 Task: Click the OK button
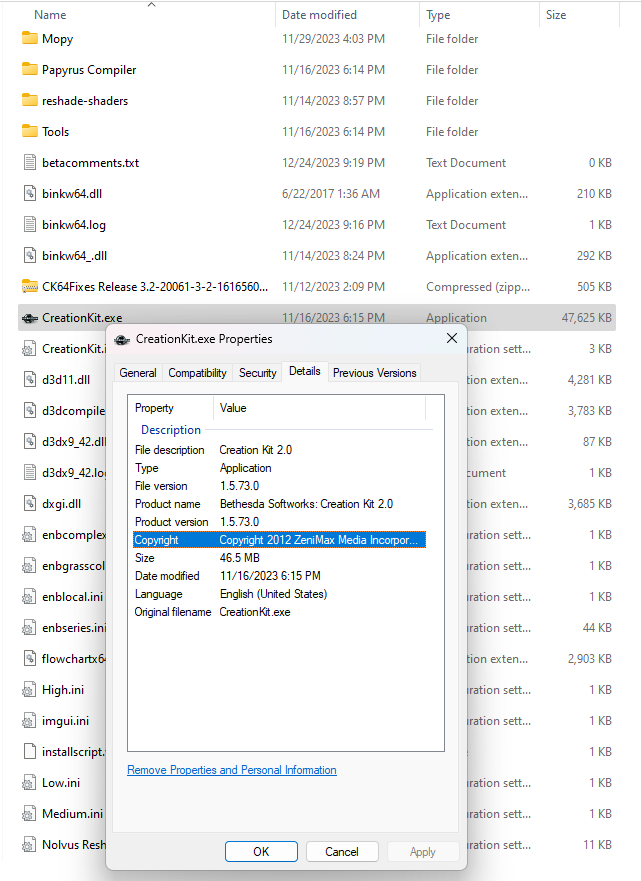(261, 851)
